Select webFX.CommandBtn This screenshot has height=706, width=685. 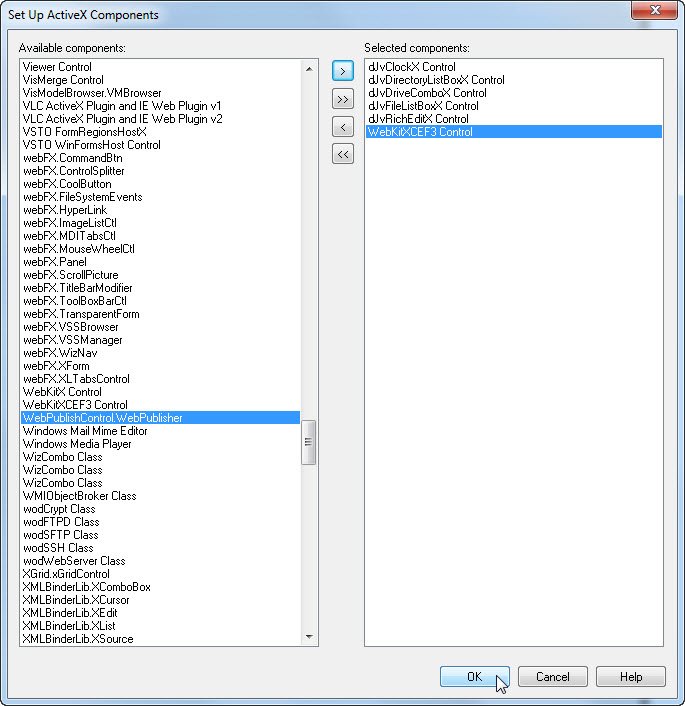(x=160, y=158)
